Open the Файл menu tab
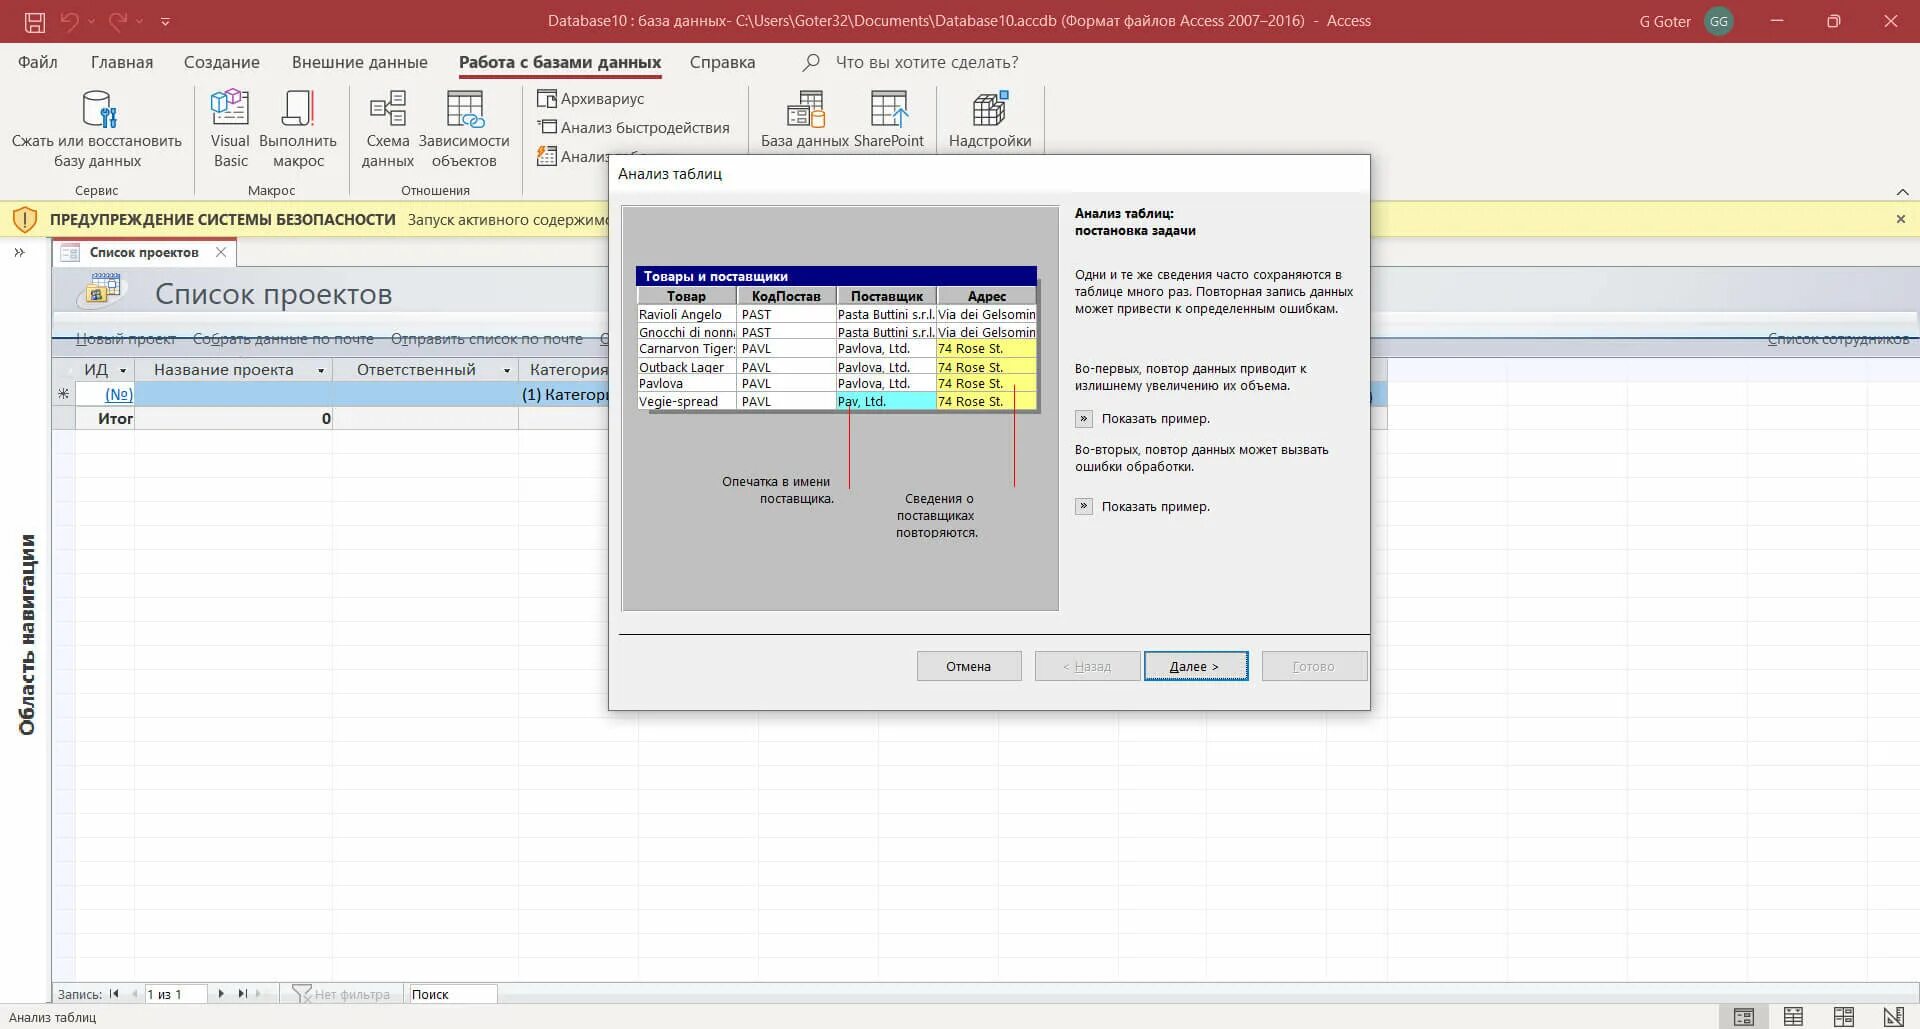Screen dimensions: 1920x1029 point(38,62)
